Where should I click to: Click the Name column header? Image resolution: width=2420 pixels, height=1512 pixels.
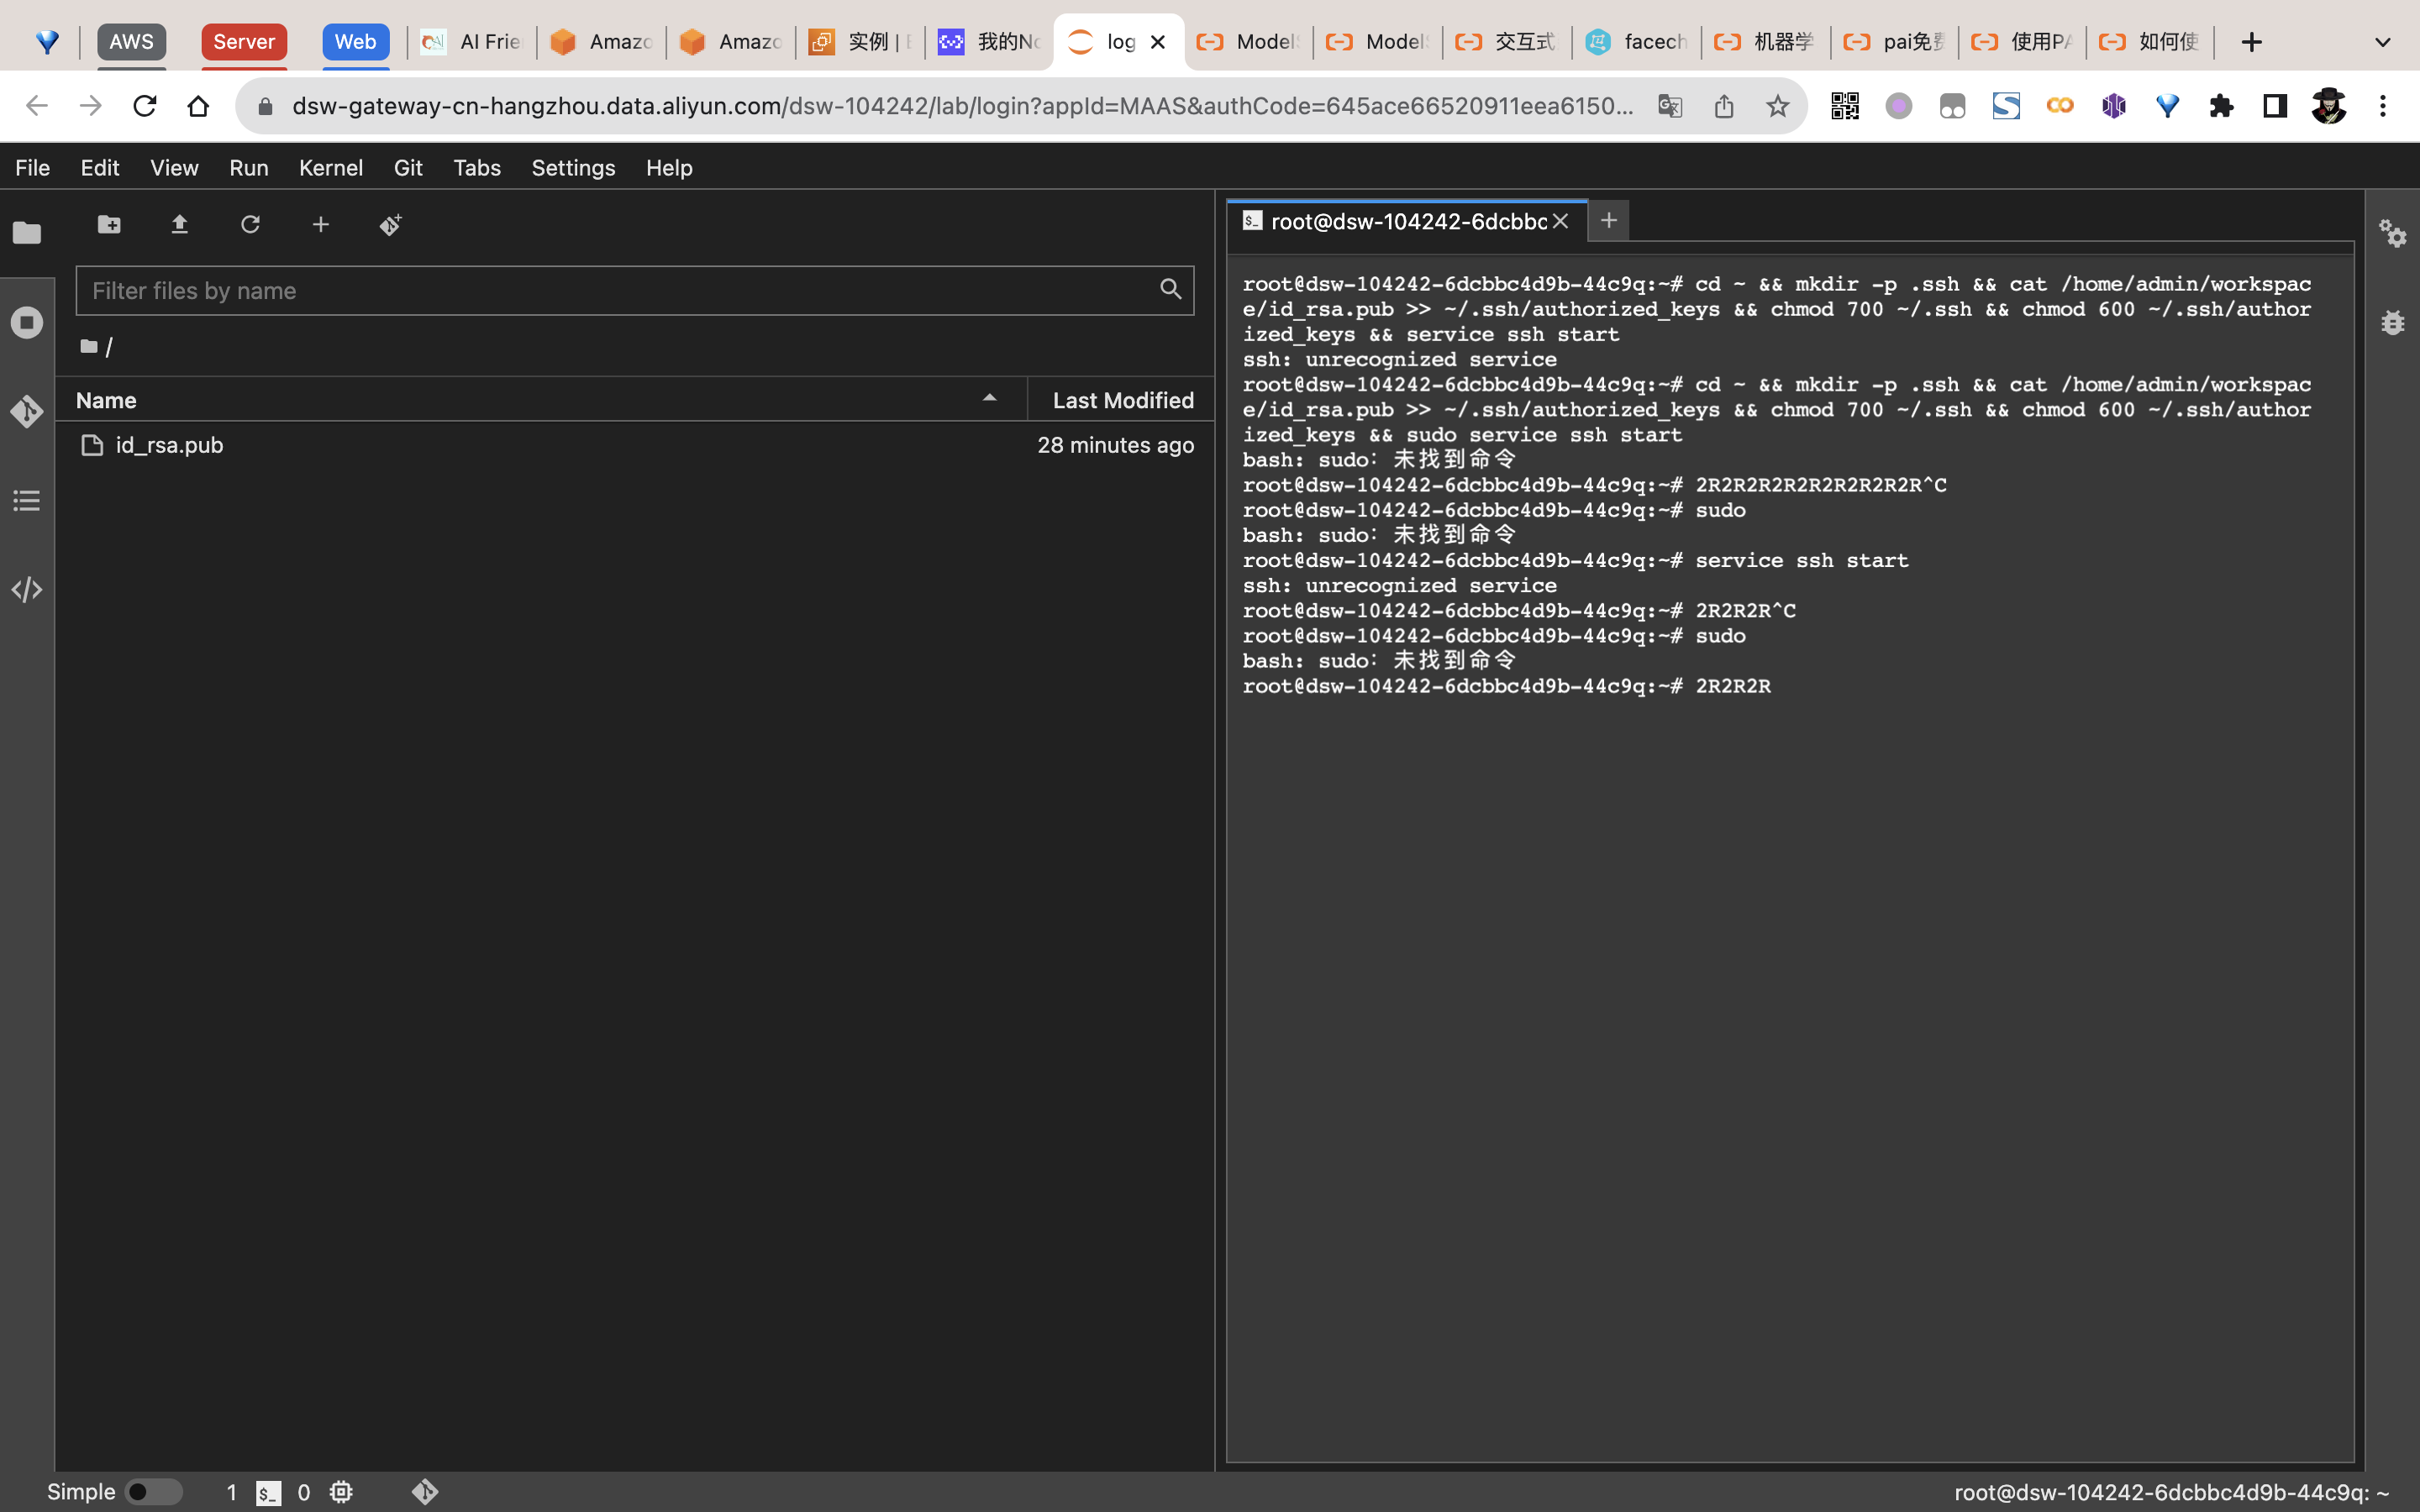[540, 400]
